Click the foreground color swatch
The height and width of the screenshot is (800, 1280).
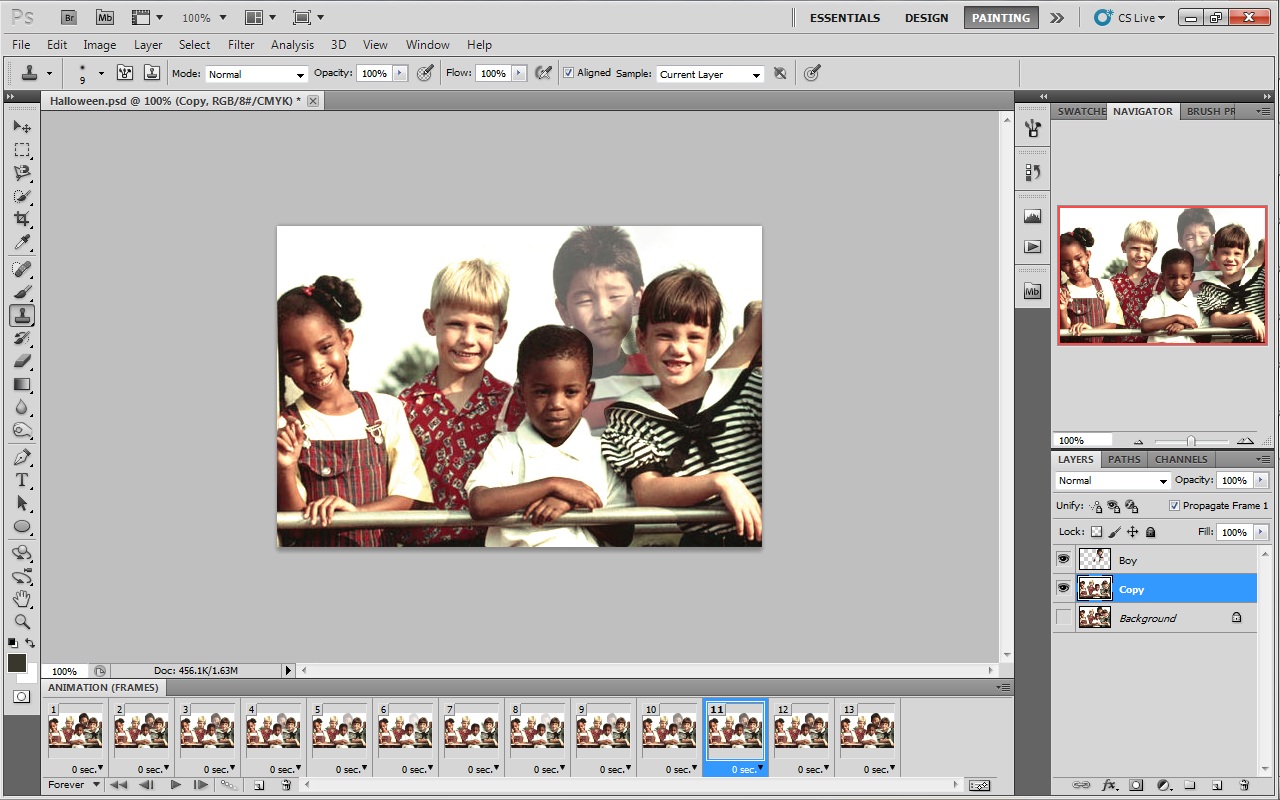17,663
